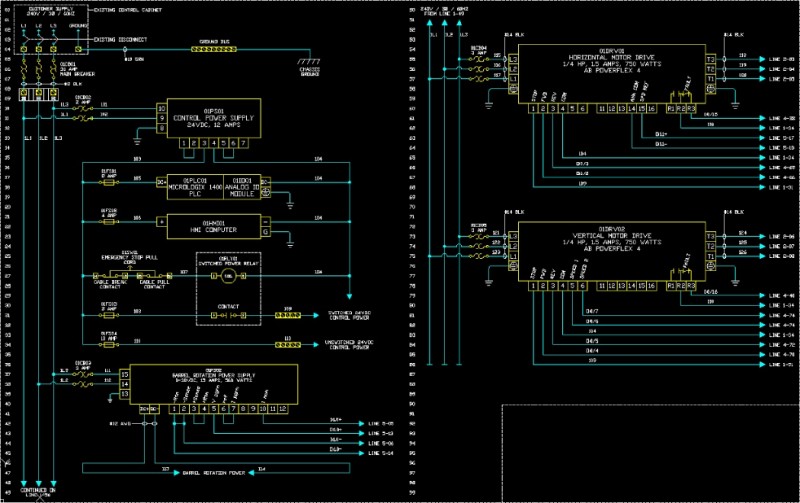
Task: Select the BARREL ROTATION POWER label
Action: coord(214,473)
